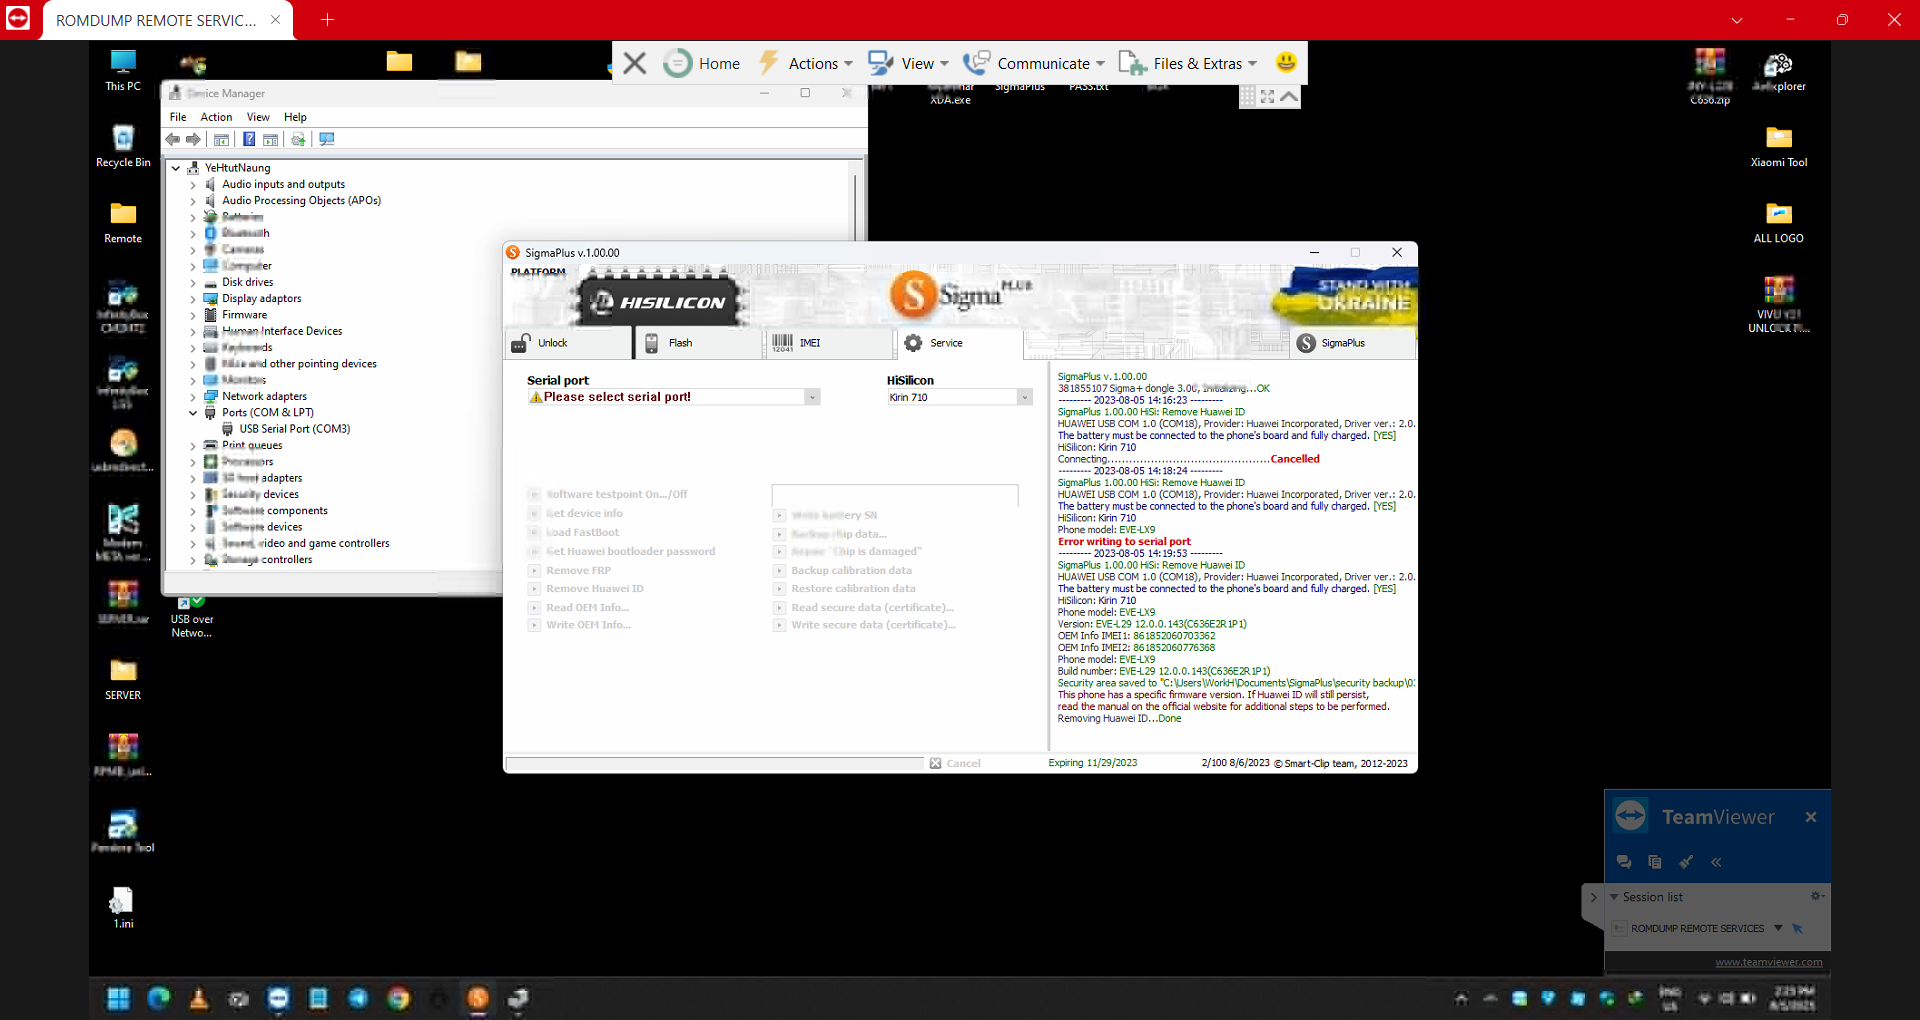Click the TeamViewer chat icon
The height and width of the screenshot is (1020, 1920).
(1624, 862)
